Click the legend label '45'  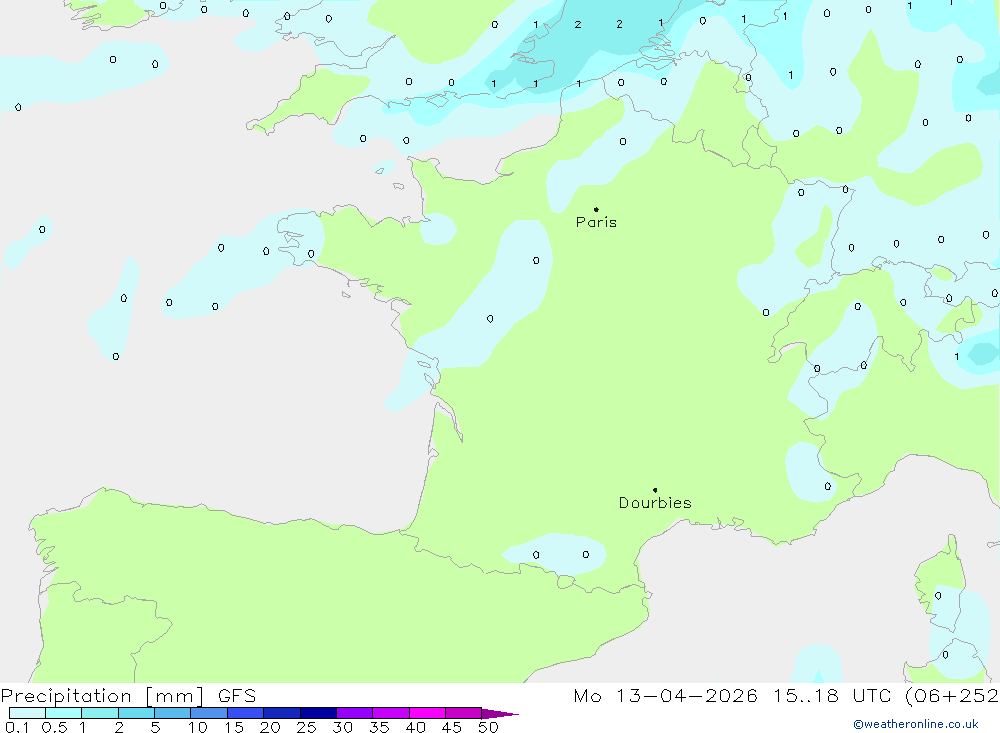(x=452, y=727)
